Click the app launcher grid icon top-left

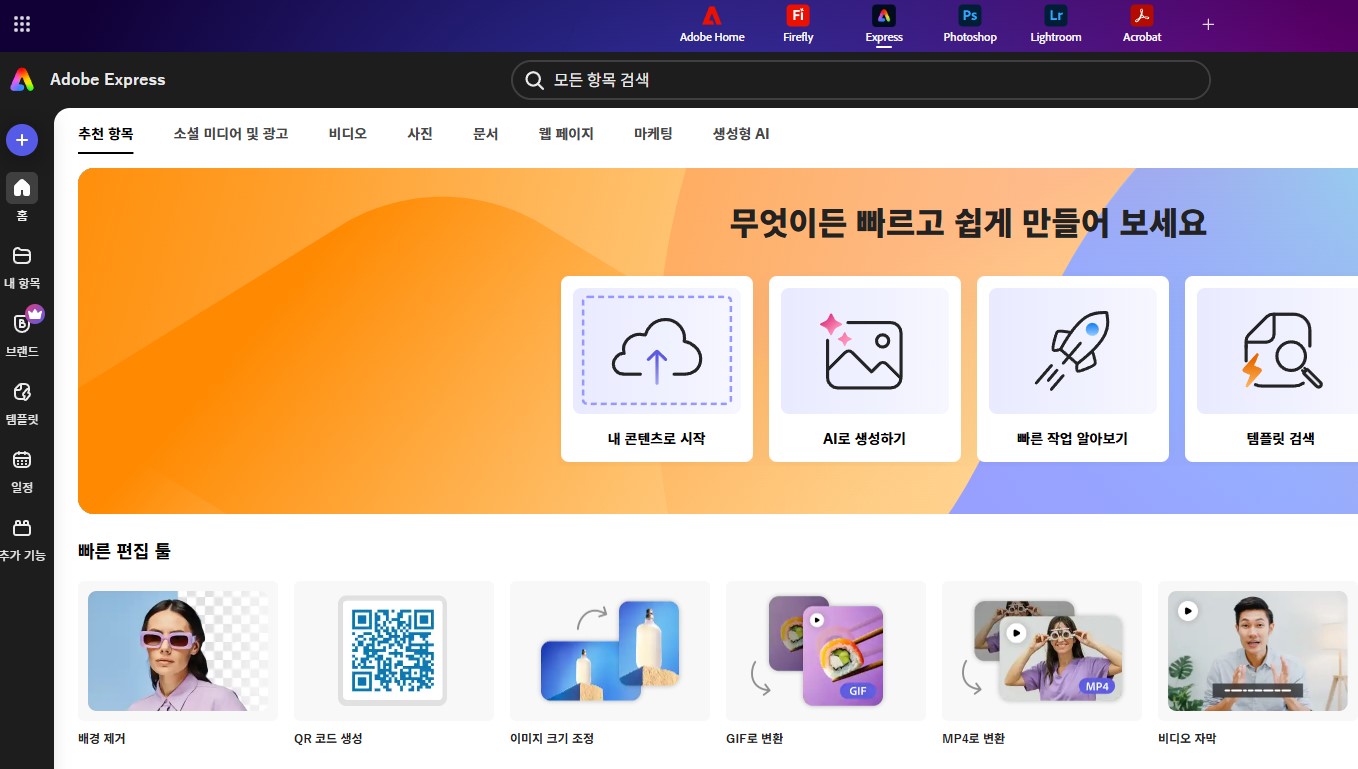click(21, 24)
